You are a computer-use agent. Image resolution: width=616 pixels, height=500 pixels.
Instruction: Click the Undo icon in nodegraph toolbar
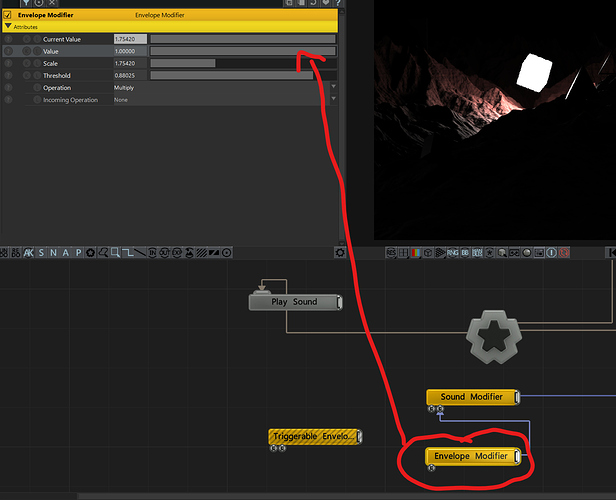pos(4,253)
